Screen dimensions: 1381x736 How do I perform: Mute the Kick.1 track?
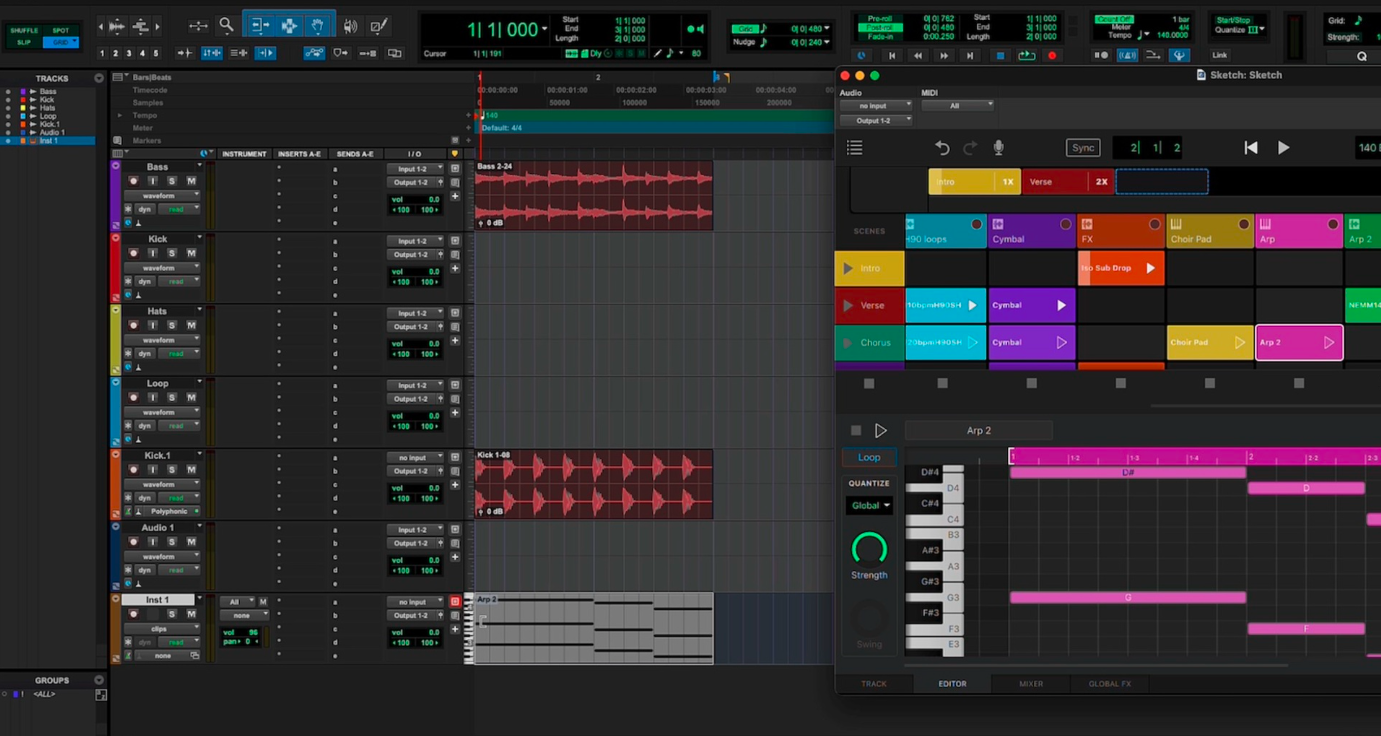coord(191,469)
